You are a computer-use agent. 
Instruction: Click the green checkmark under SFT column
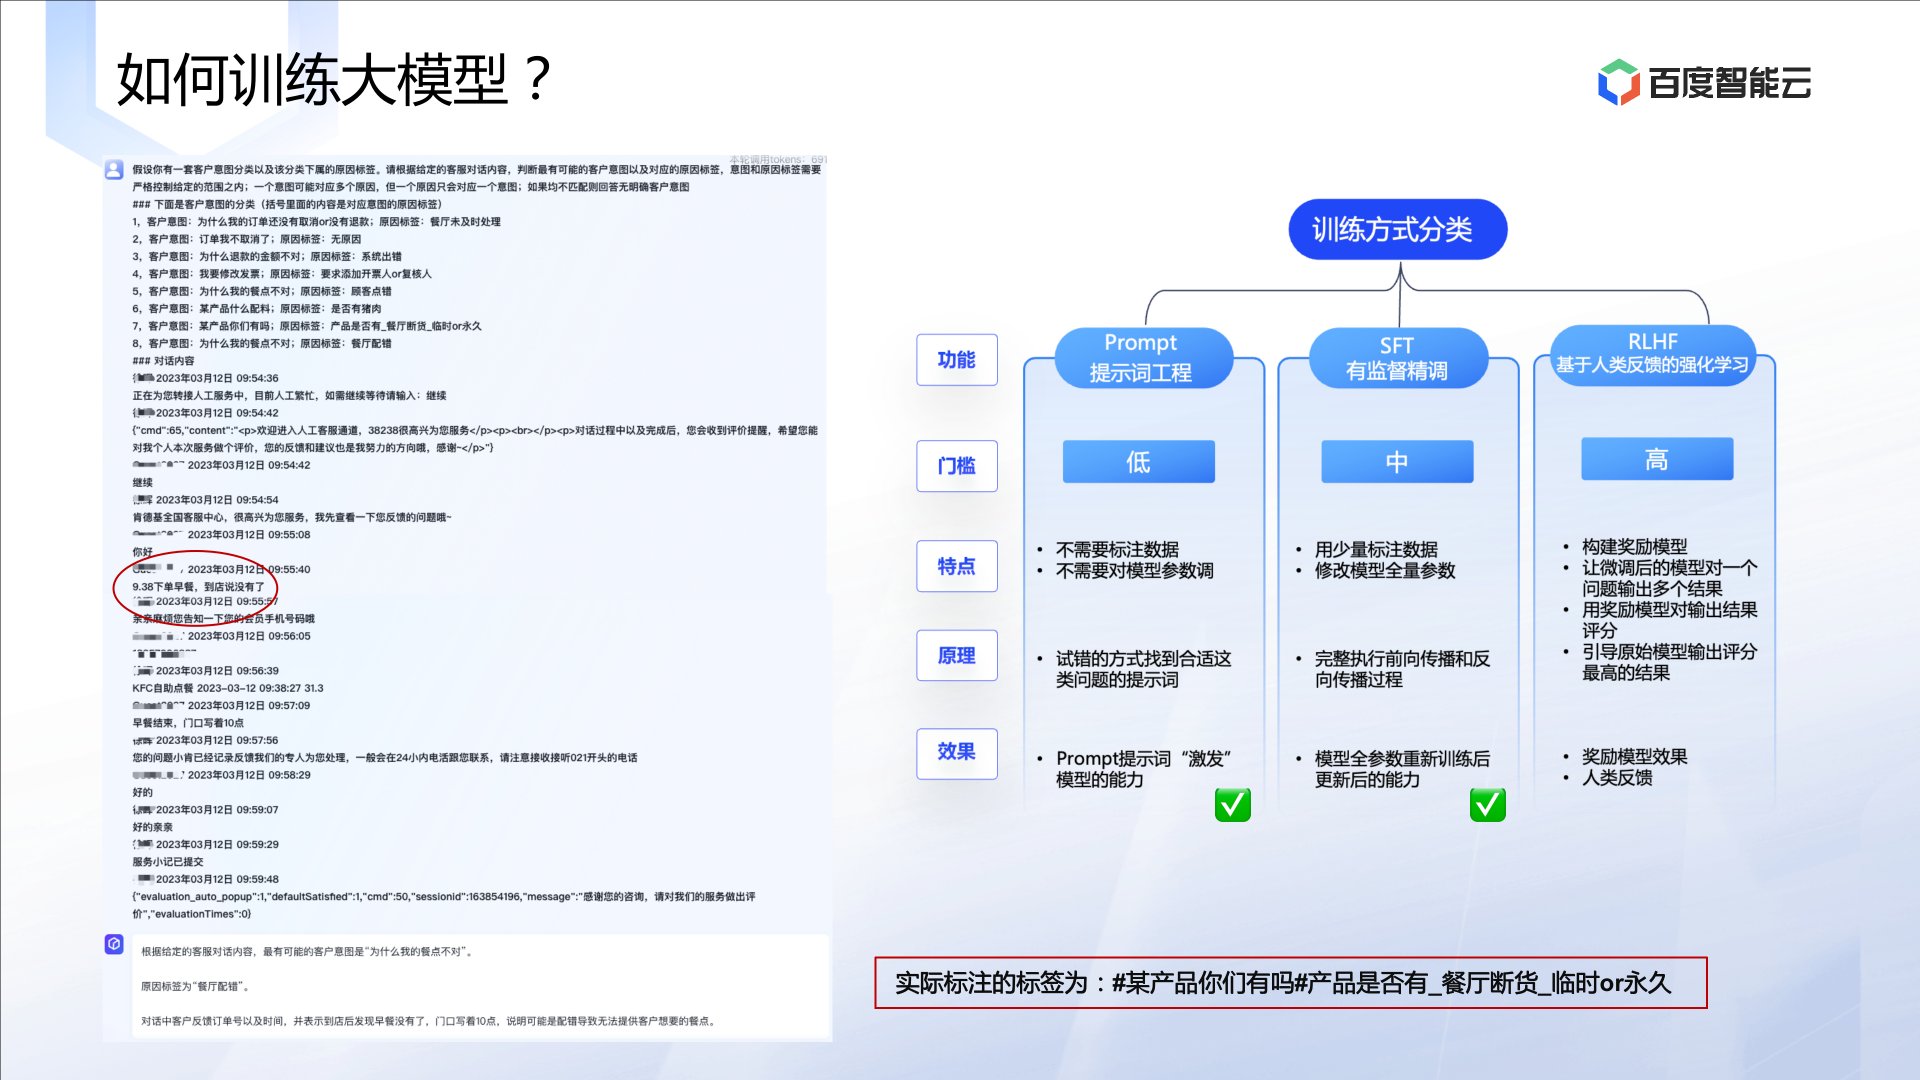click(x=1488, y=804)
